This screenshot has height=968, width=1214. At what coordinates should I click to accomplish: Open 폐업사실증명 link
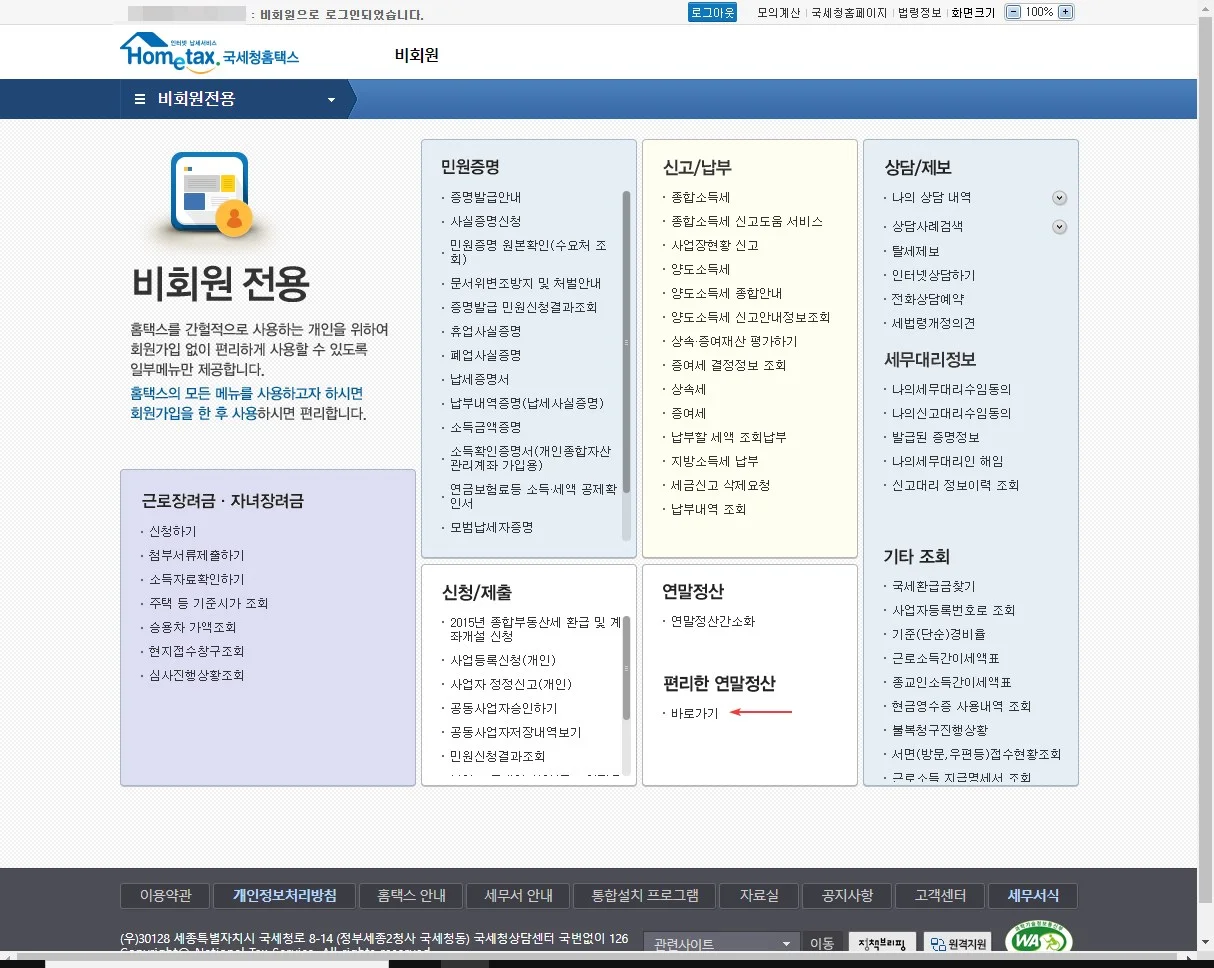pyautogui.click(x=485, y=355)
